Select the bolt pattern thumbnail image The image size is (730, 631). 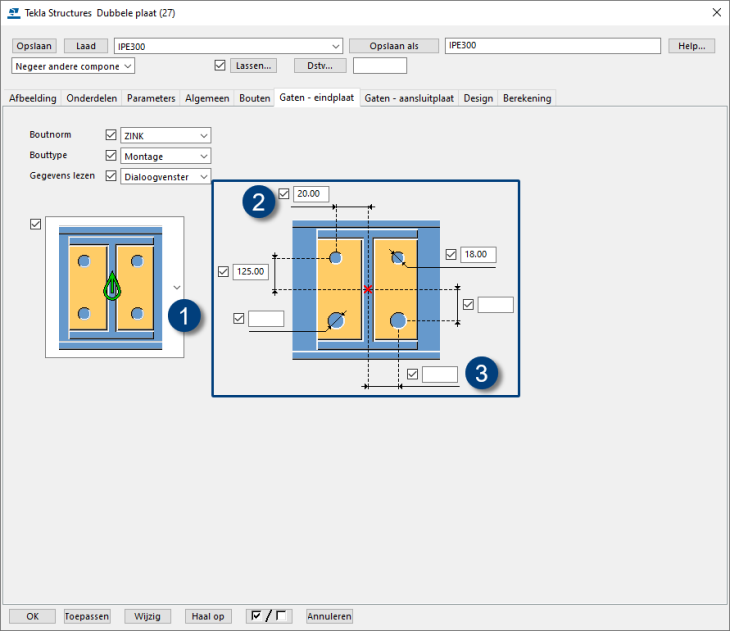click(112, 287)
